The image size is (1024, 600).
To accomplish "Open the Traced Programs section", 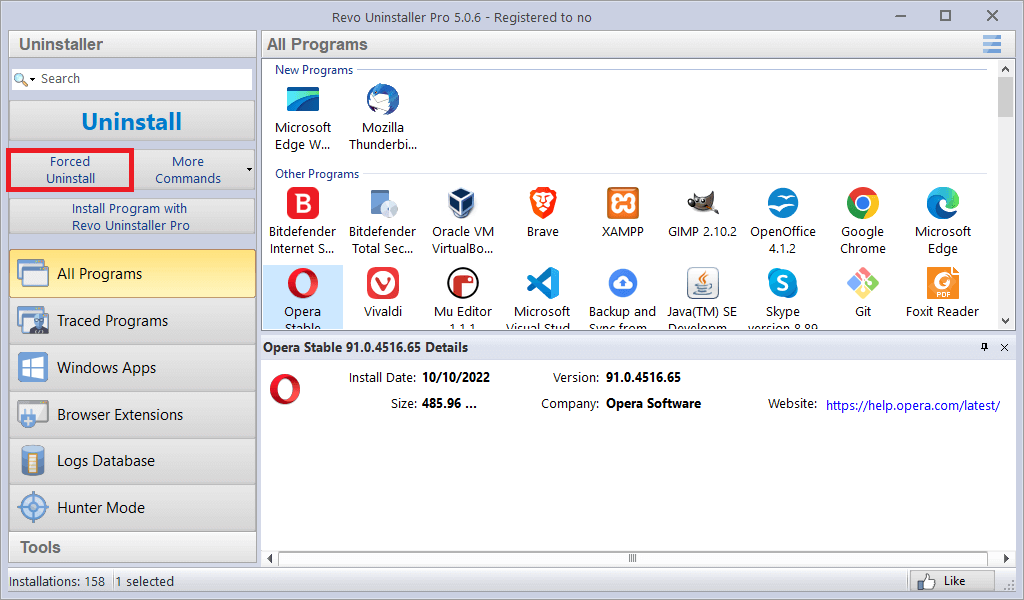I will tap(131, 321).
